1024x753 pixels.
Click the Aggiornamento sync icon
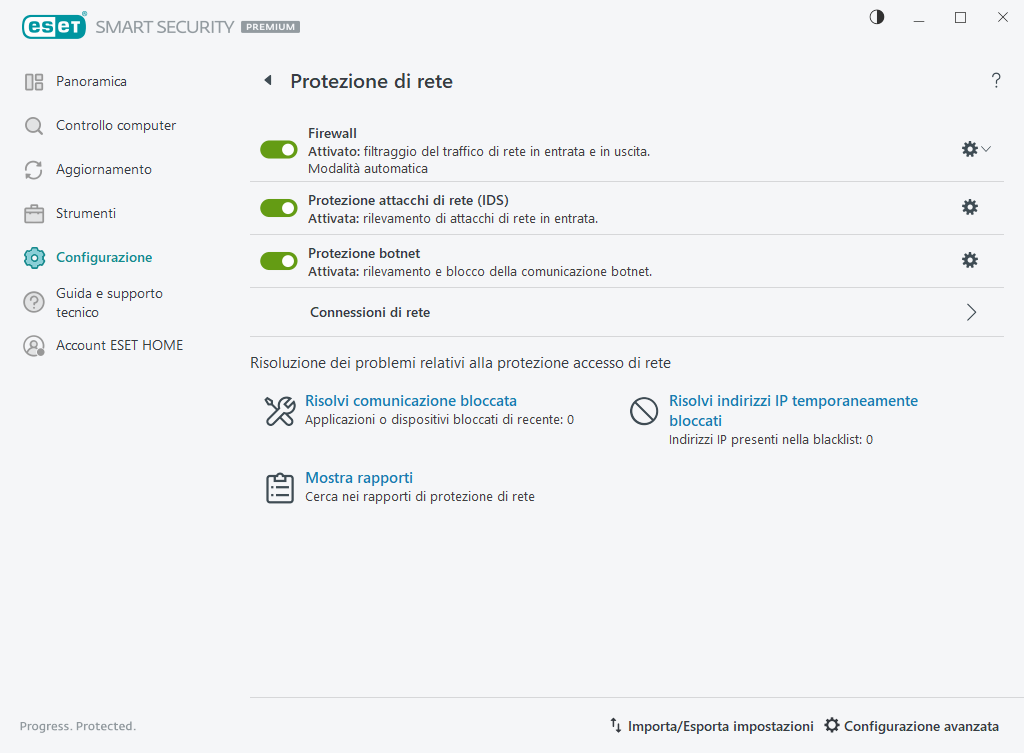point(33,169)
